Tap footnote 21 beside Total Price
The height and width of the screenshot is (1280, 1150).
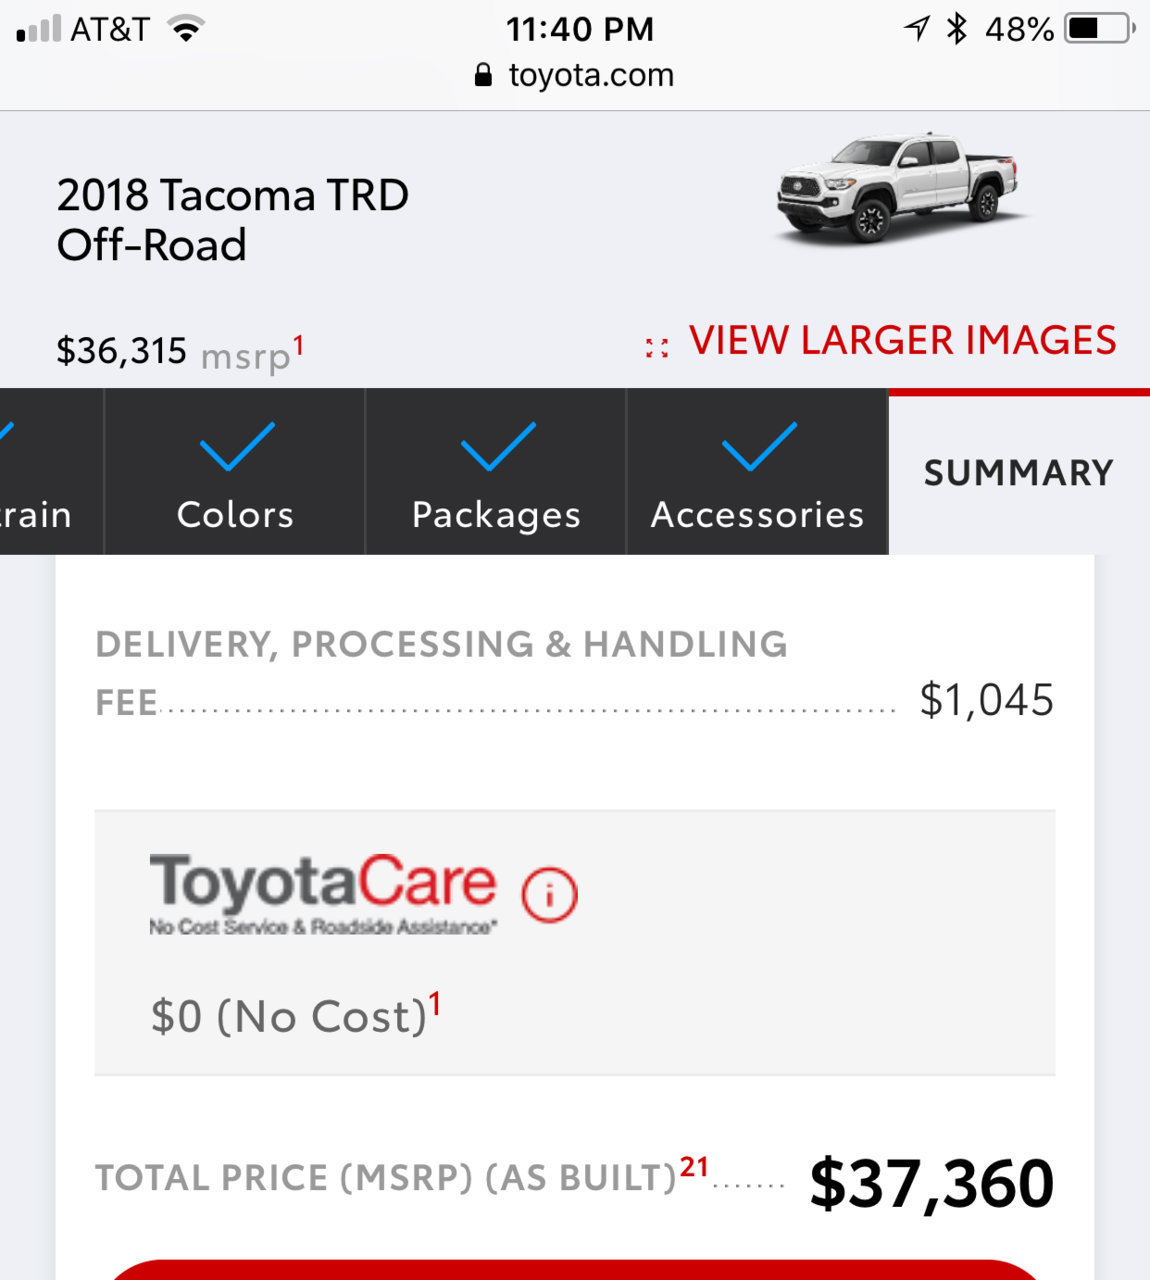pos(694,1167)
